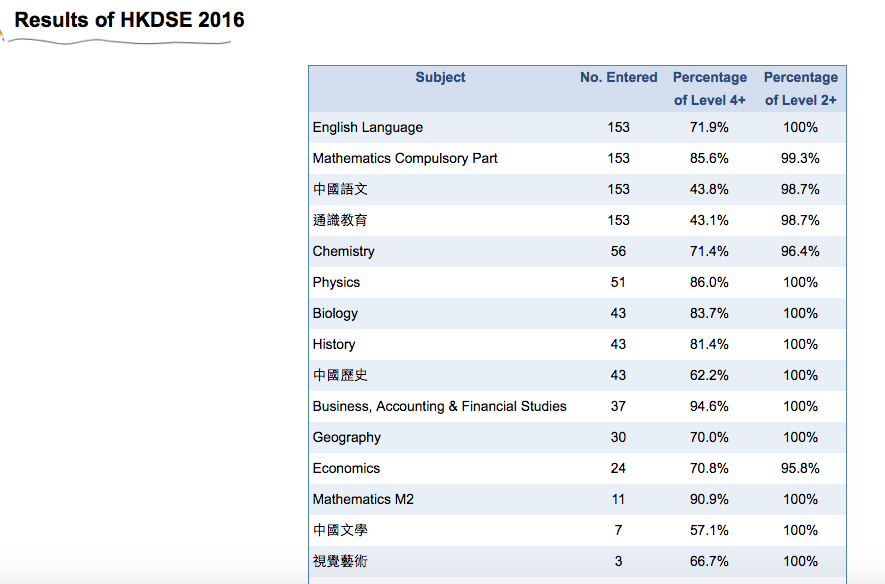Click the 83.7% value for Biology
Image resolution: width=885 pixels, height=584 pixels.
[x=709, y=314]
